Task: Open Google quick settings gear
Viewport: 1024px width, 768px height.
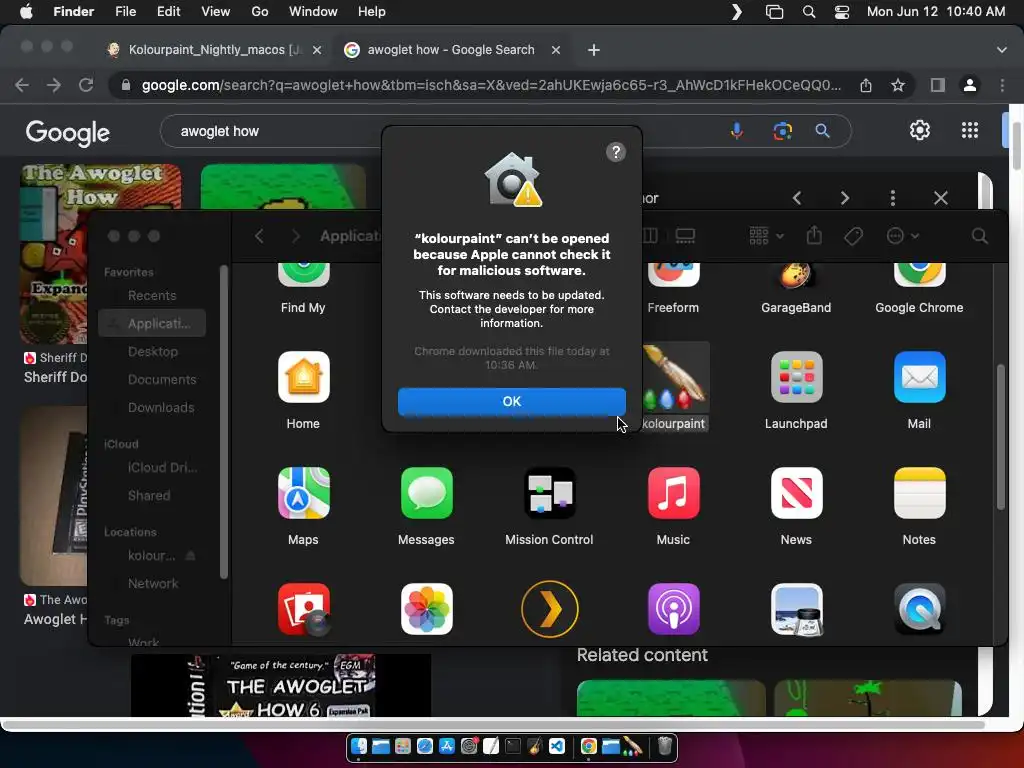Action: pos(920,131)
